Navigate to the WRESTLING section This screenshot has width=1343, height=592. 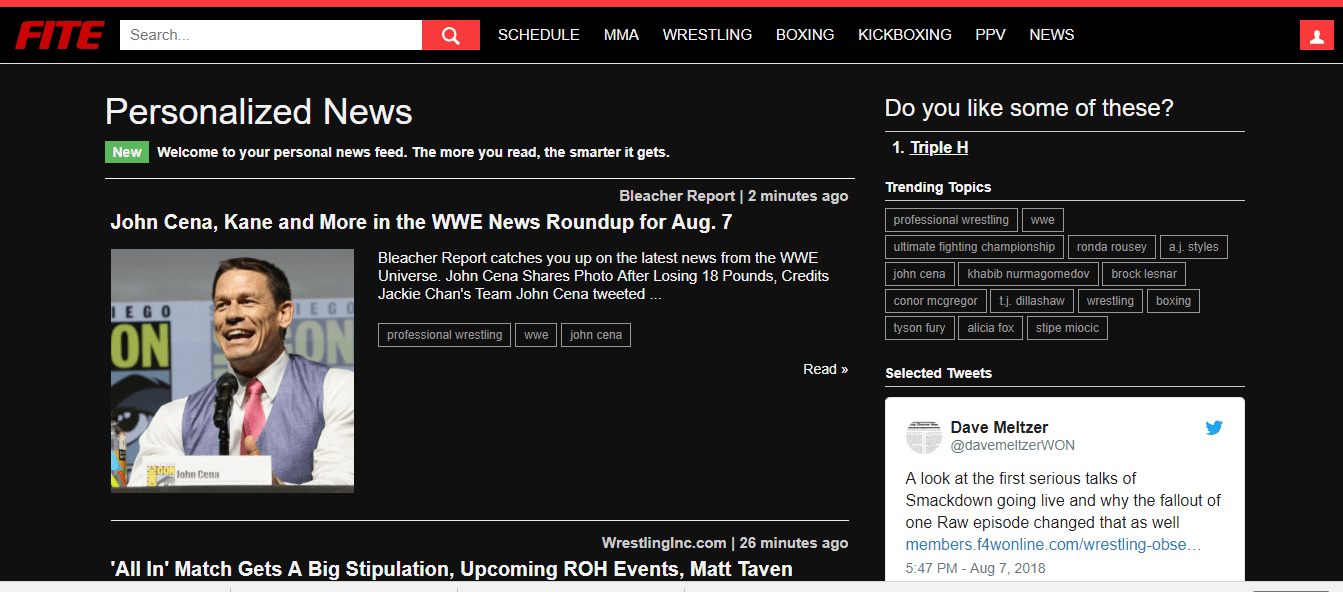(707, 35)
